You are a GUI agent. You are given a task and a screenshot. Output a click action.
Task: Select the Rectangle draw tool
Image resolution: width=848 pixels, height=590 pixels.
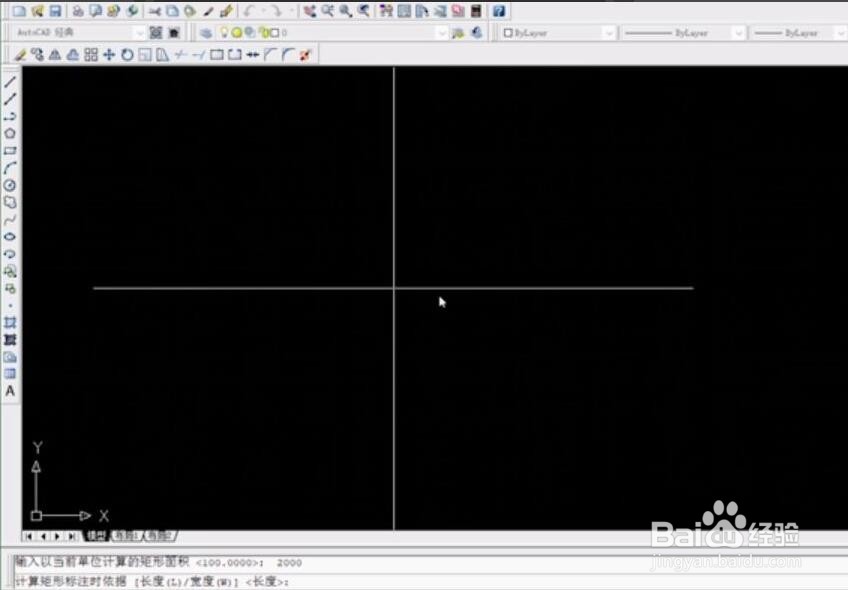[x=10, y=151]
